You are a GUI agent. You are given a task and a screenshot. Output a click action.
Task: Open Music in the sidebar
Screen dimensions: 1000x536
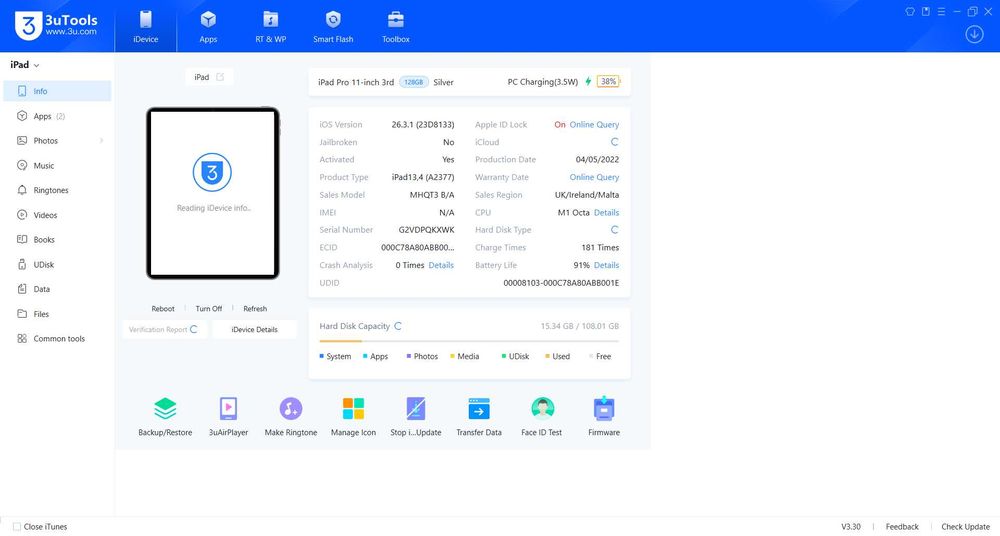(57, 165)
